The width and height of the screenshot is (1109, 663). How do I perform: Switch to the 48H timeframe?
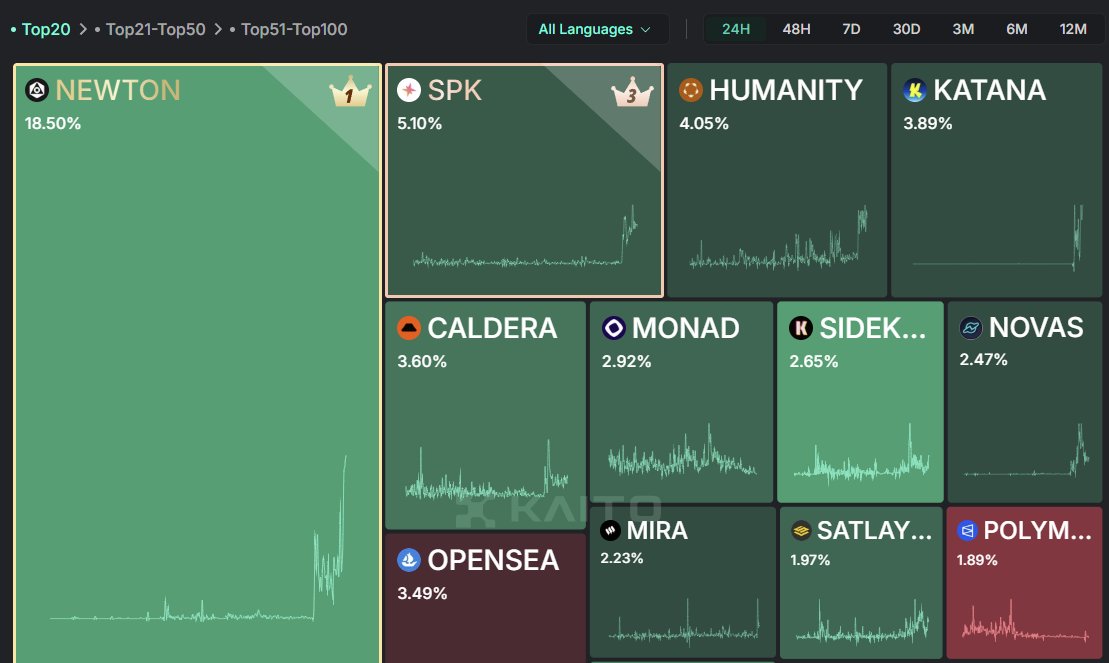point(796,29)
